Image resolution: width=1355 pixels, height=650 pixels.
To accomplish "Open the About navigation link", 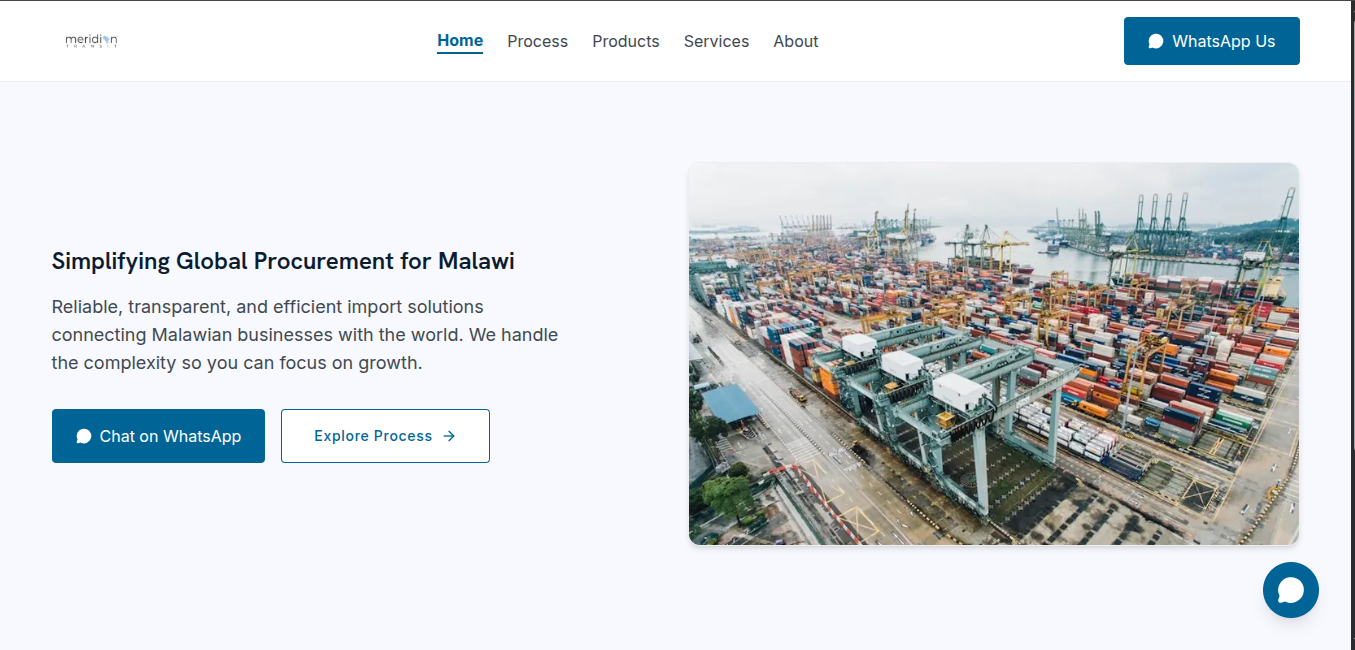I will coord(796,41).
